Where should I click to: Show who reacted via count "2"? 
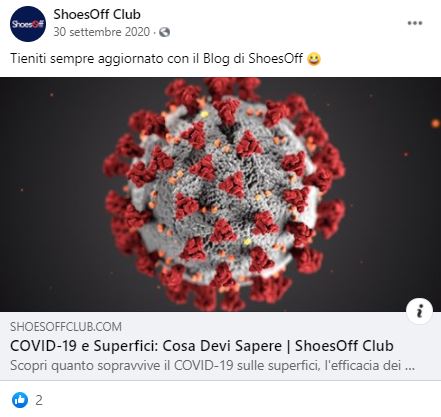[x=39, y=400]
